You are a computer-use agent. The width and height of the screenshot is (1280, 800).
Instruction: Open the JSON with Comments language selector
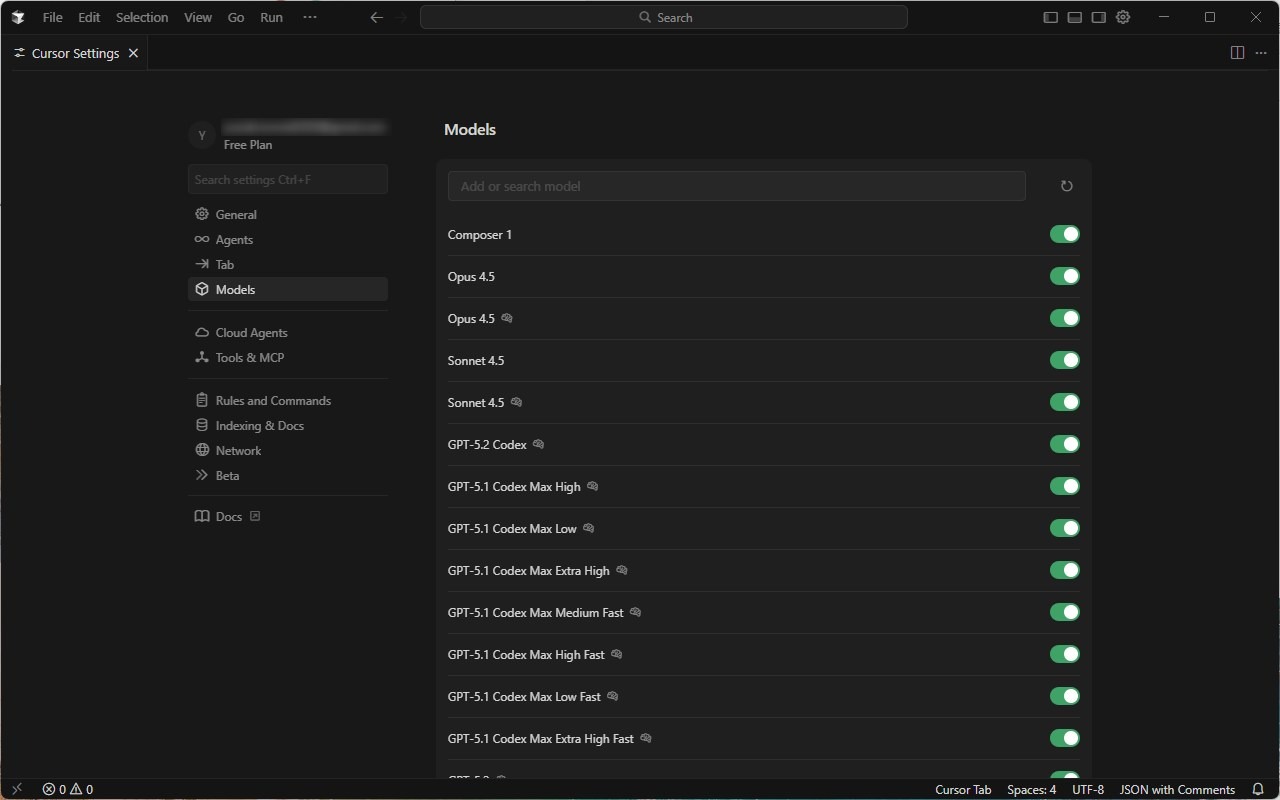tap(1177, 789)
